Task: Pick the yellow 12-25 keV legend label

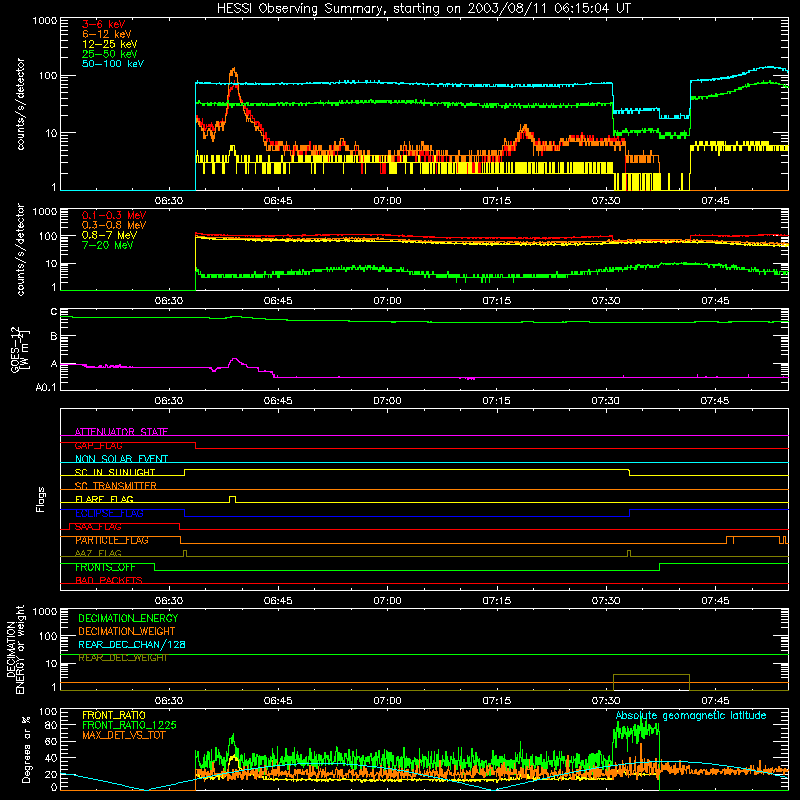Action: (109, 44)
